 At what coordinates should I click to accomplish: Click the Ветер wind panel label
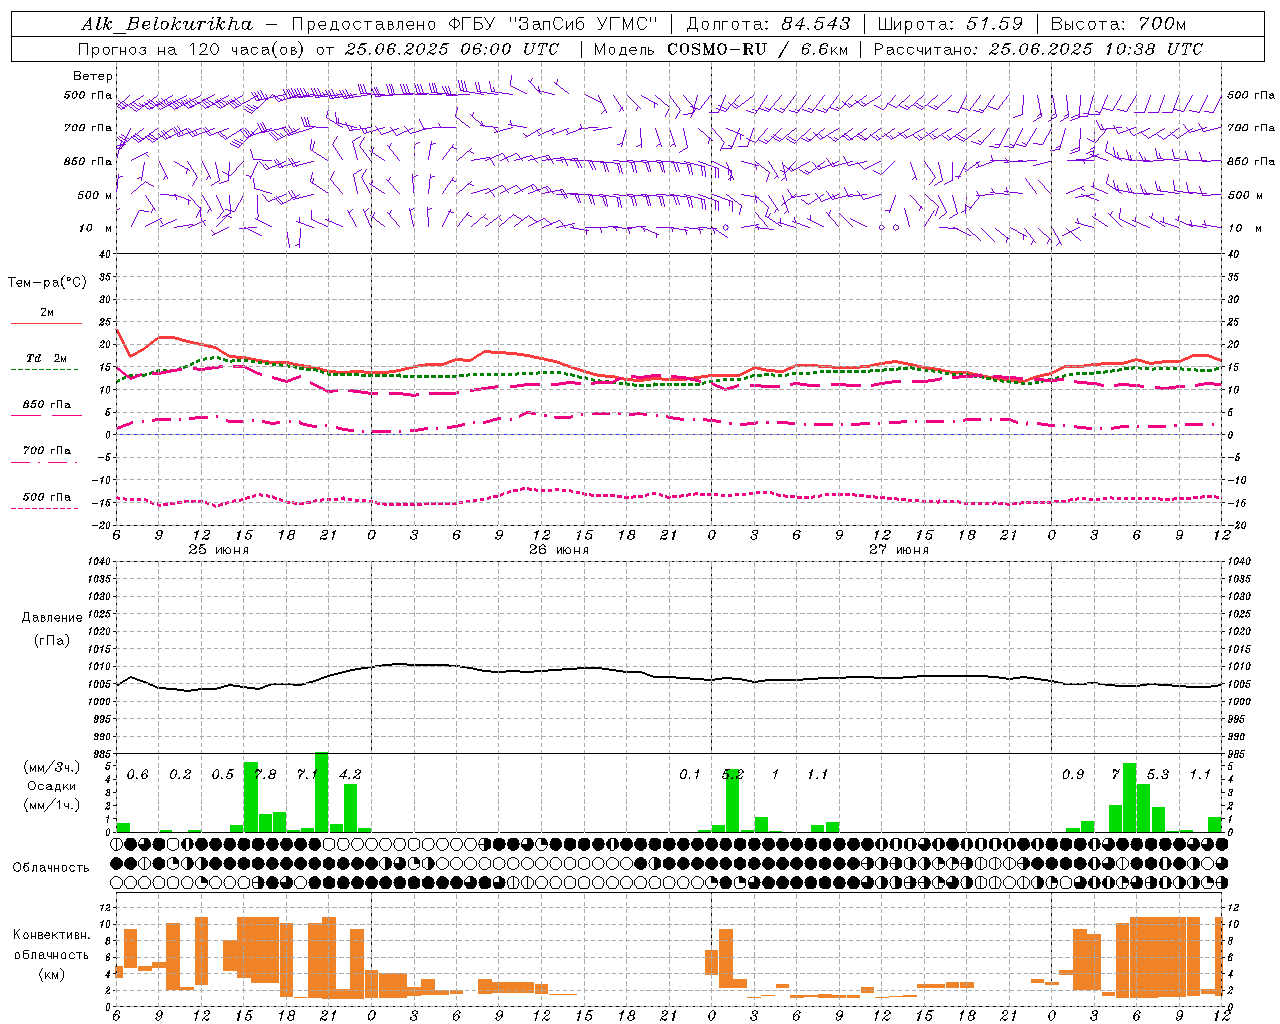click(x=92, y=76)
